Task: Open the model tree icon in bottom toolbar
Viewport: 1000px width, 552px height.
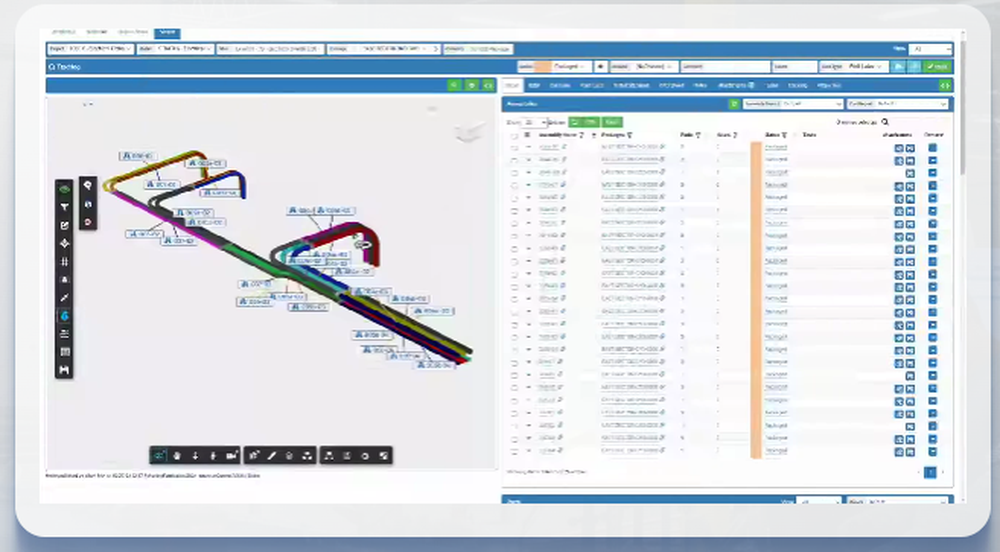Action: click(x=328, y=455)
